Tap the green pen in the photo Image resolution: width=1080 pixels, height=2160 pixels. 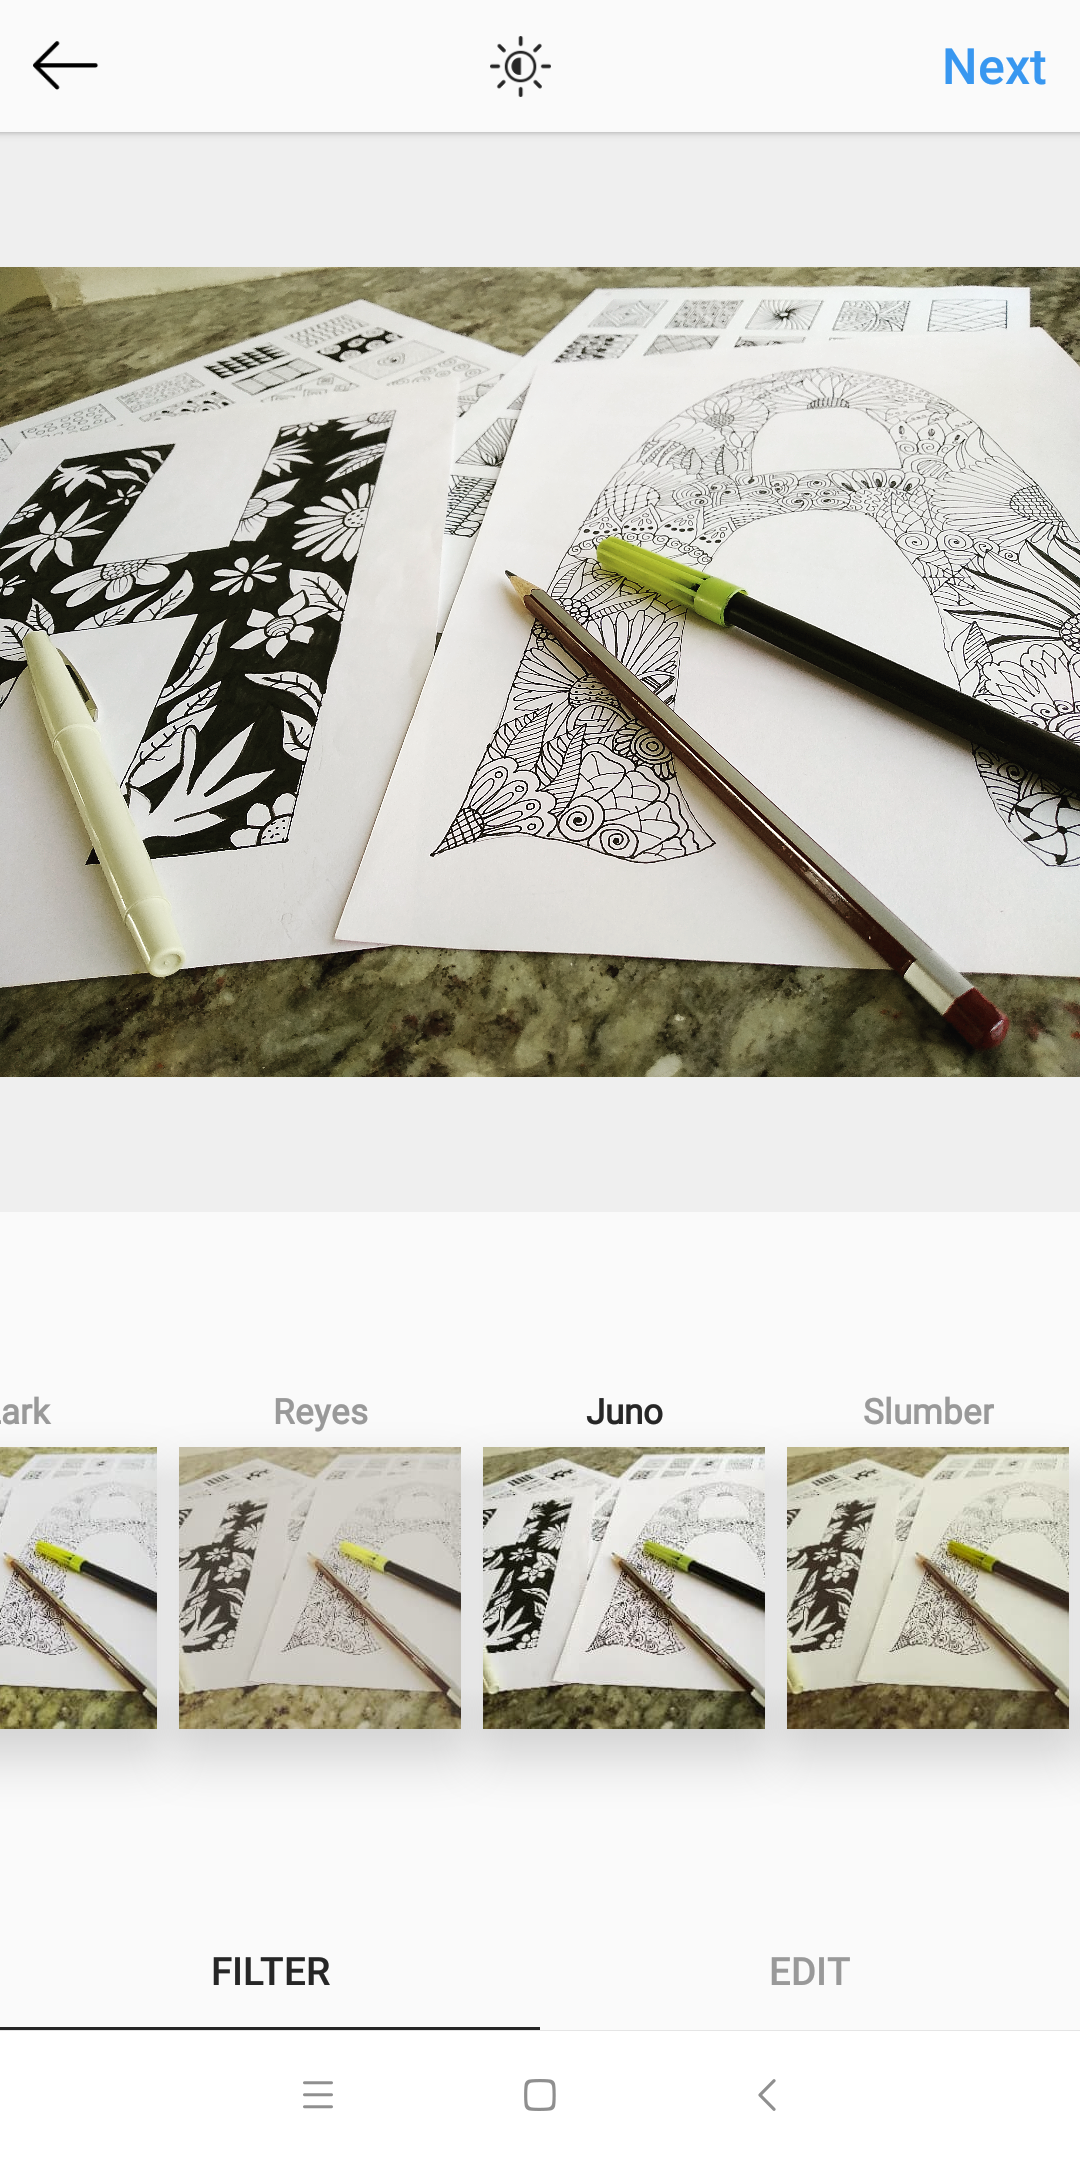point(840,650)
